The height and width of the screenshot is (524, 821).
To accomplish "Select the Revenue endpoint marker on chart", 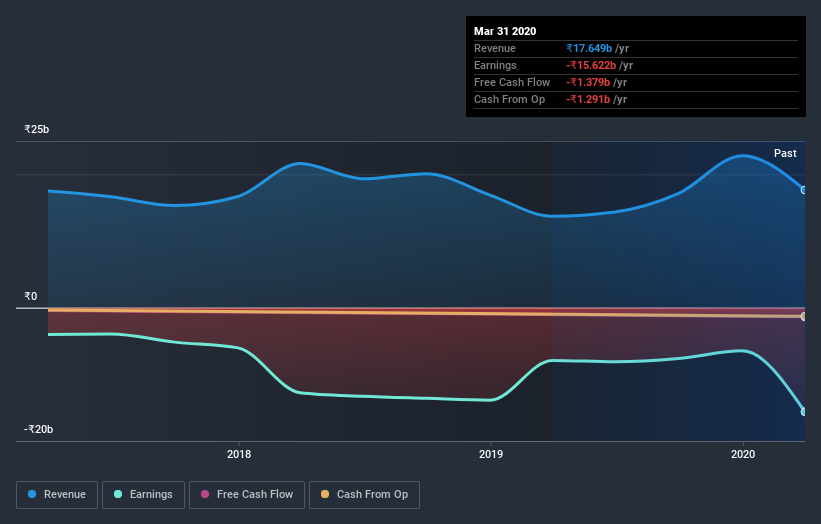I will (x=804, y=190).
